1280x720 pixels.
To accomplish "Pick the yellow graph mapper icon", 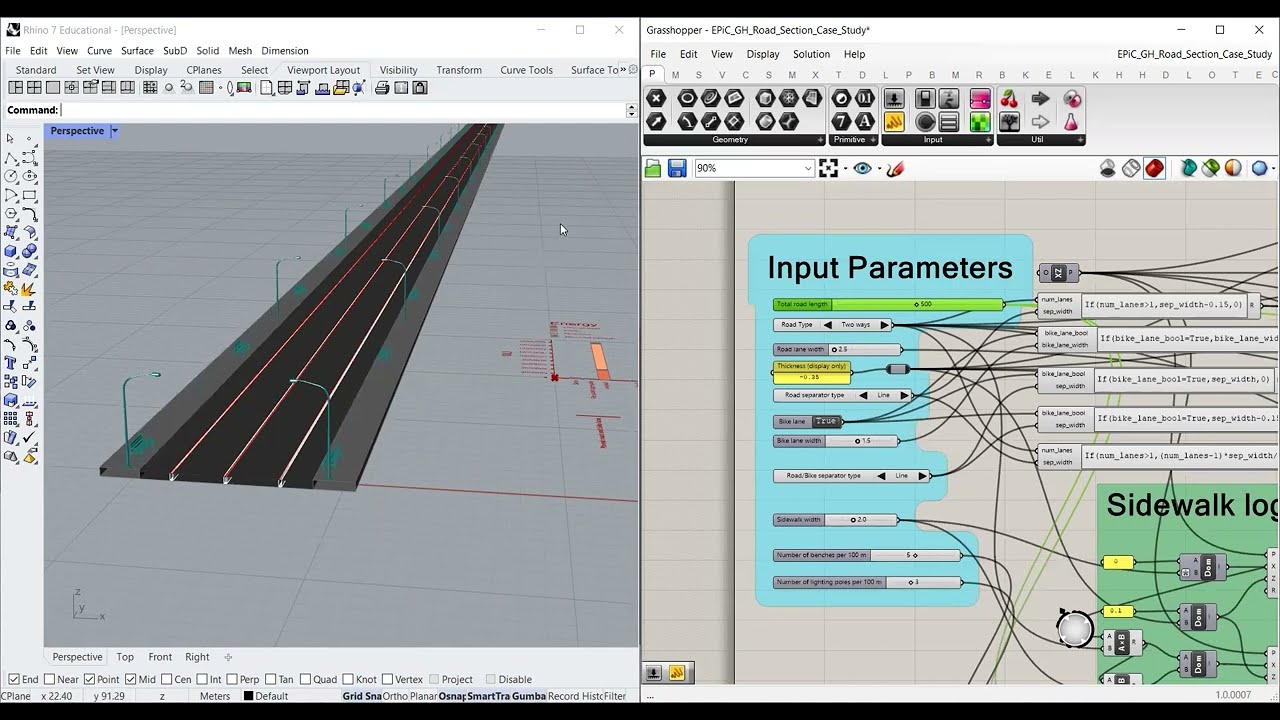I will tap(894, 122).
